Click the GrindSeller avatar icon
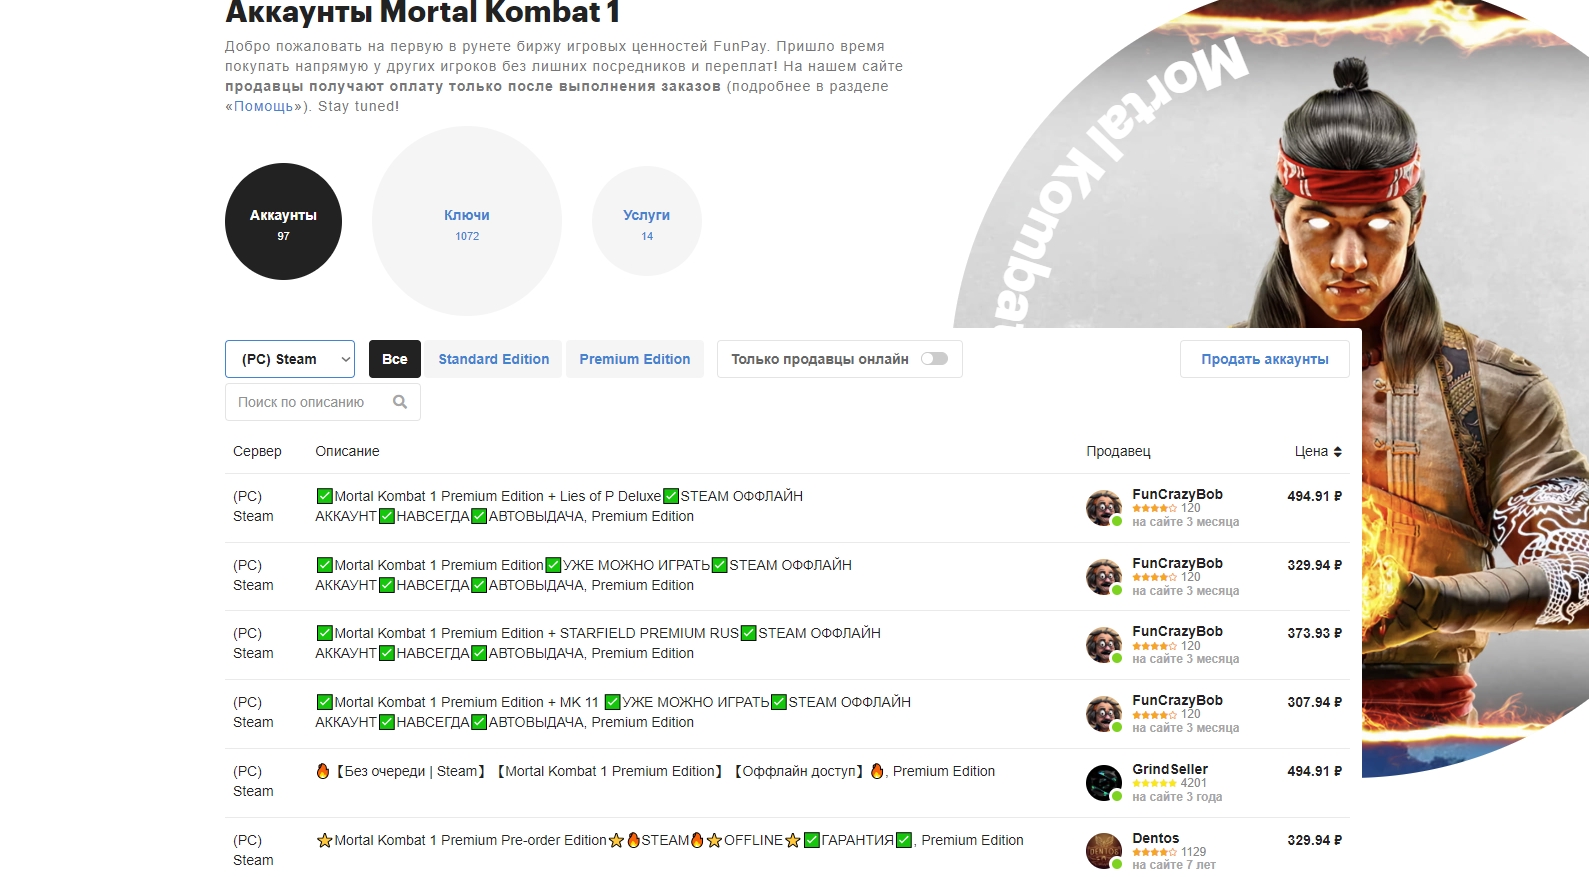Viewport: 1589px width, 877px height. pos(1104,783)
